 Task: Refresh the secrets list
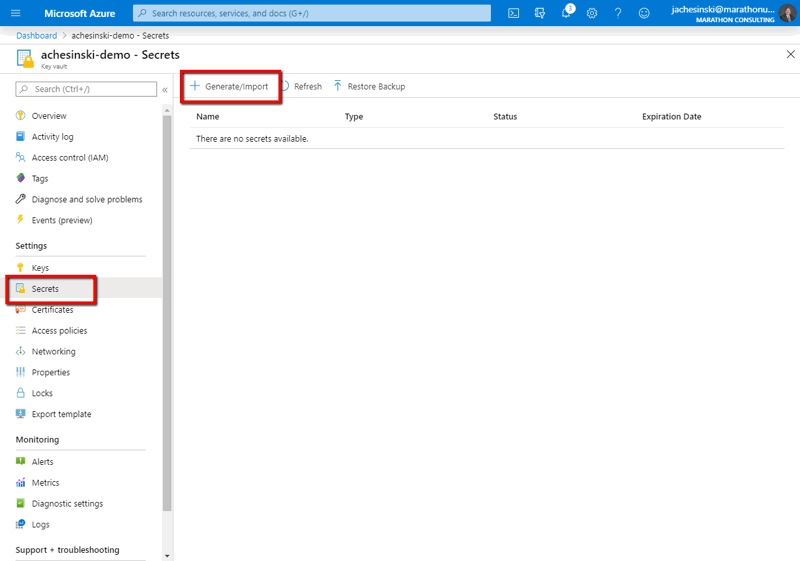301,86
